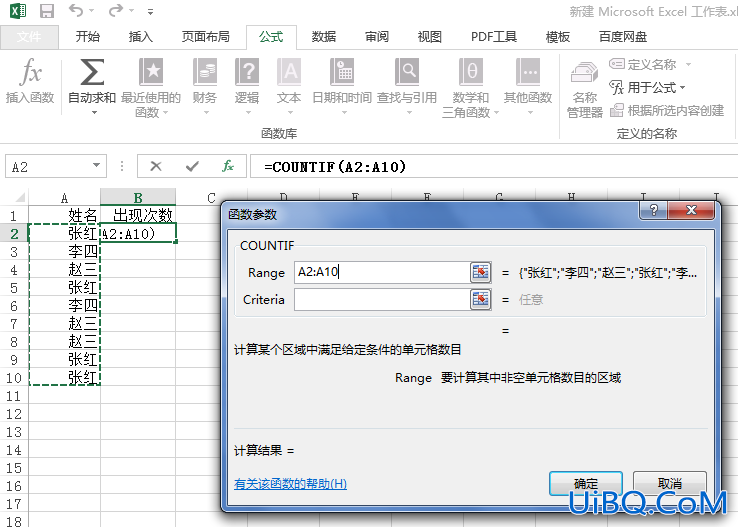Expand the Undo history dropdown arrow
This screenshot has height=527, width=738.
[91, 10]
